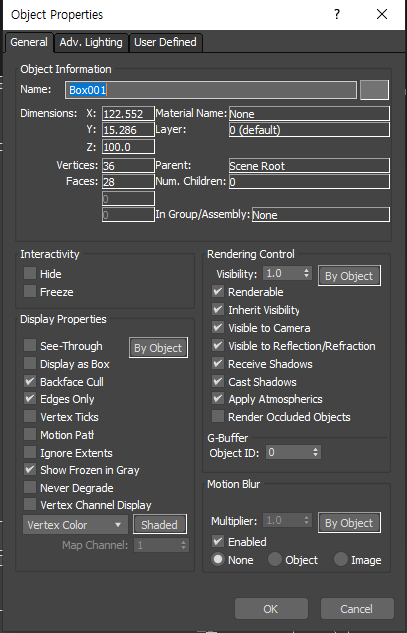Uncheck Visible to Camera
407x633 pixels.
(218, 327)
